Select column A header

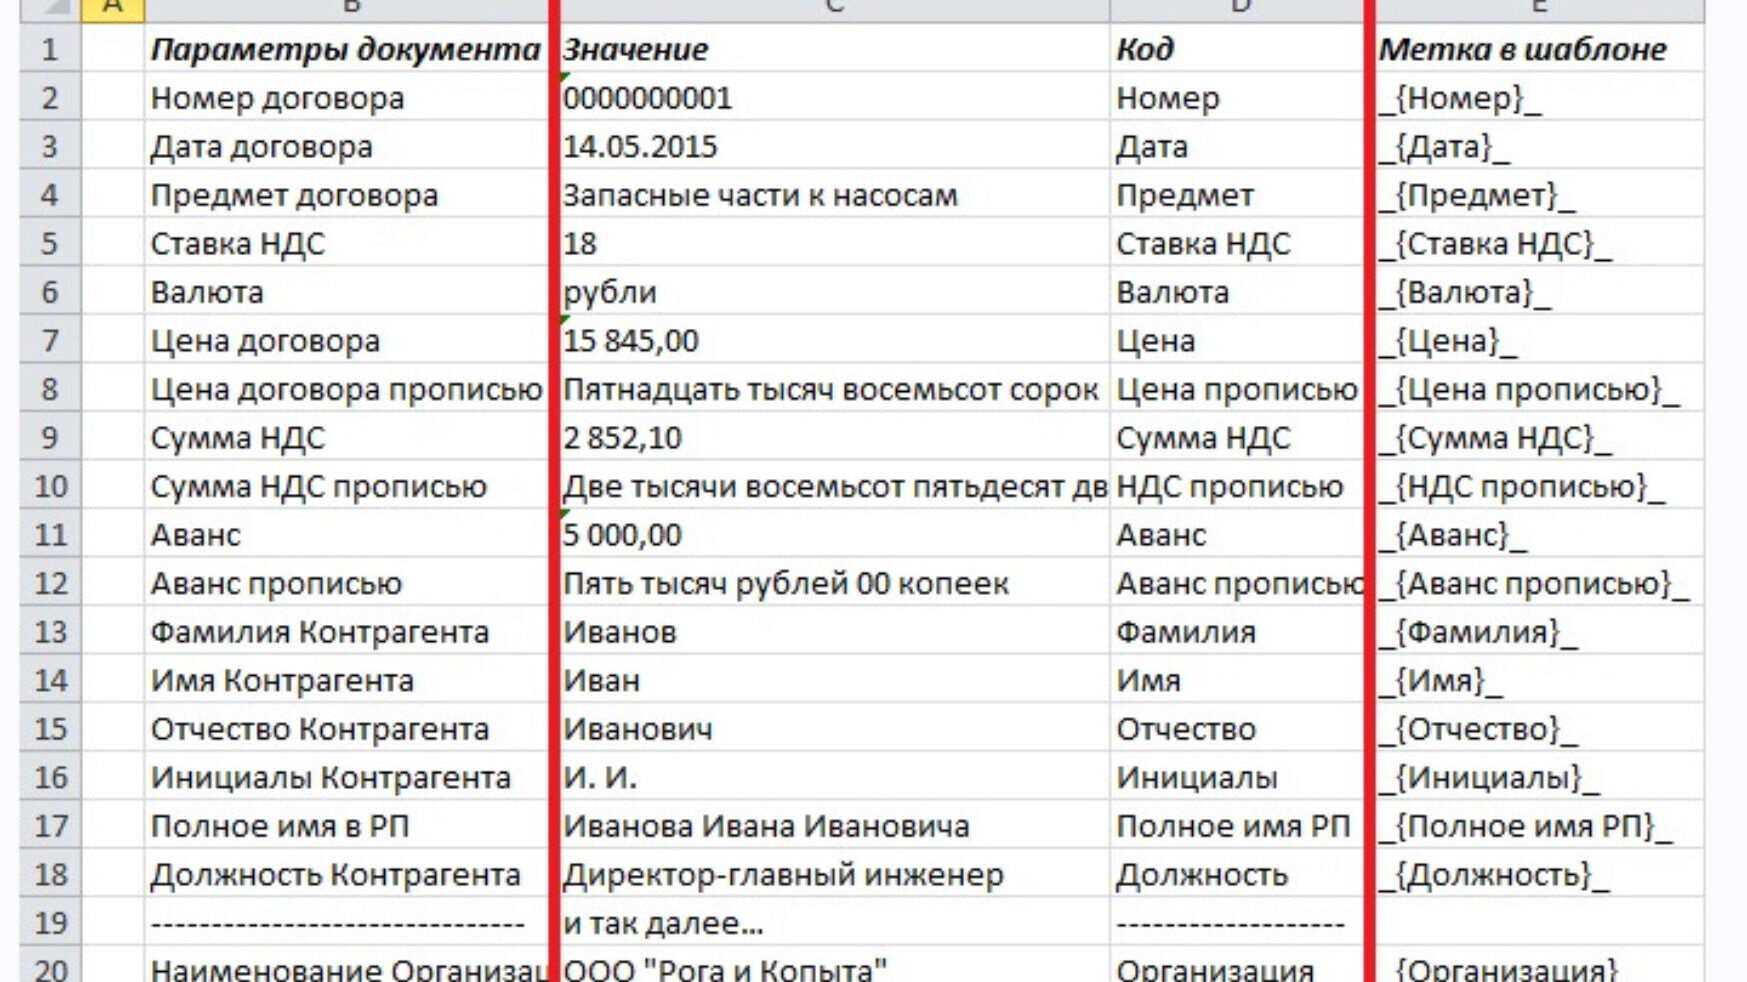tap(112, 8)
